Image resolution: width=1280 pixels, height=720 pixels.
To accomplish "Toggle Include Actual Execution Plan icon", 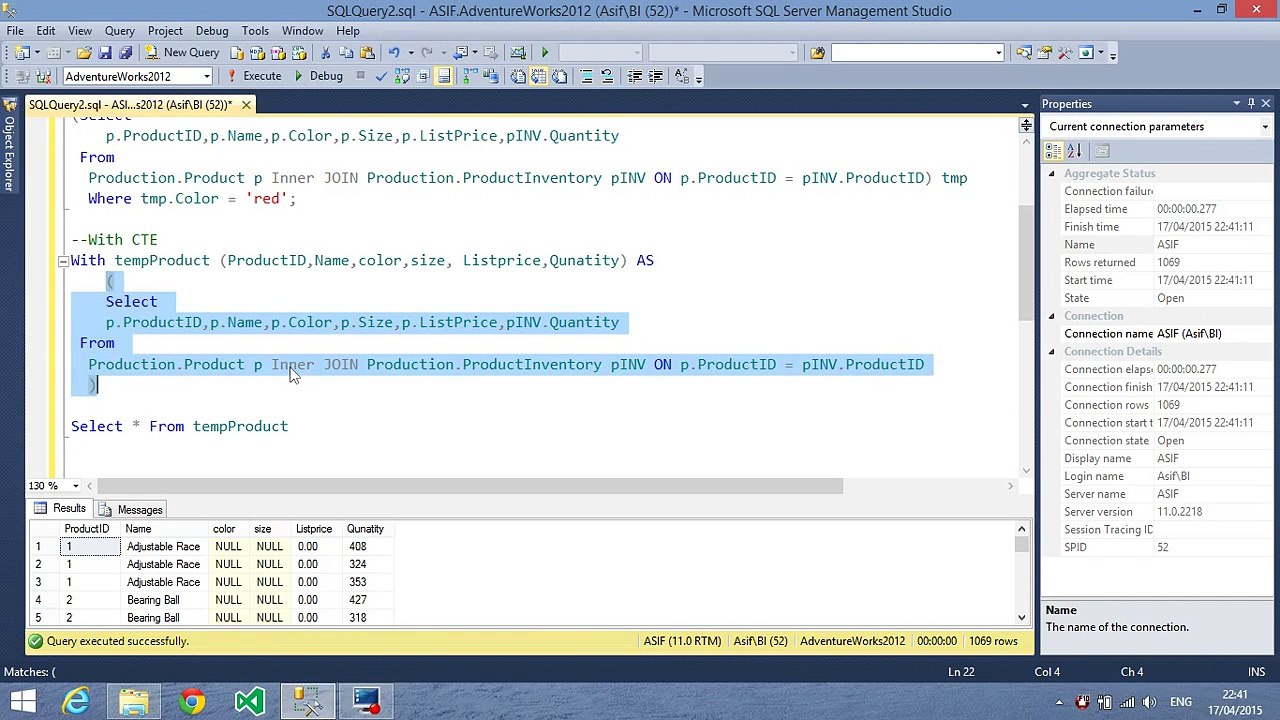I will click(x=468, y=76).
